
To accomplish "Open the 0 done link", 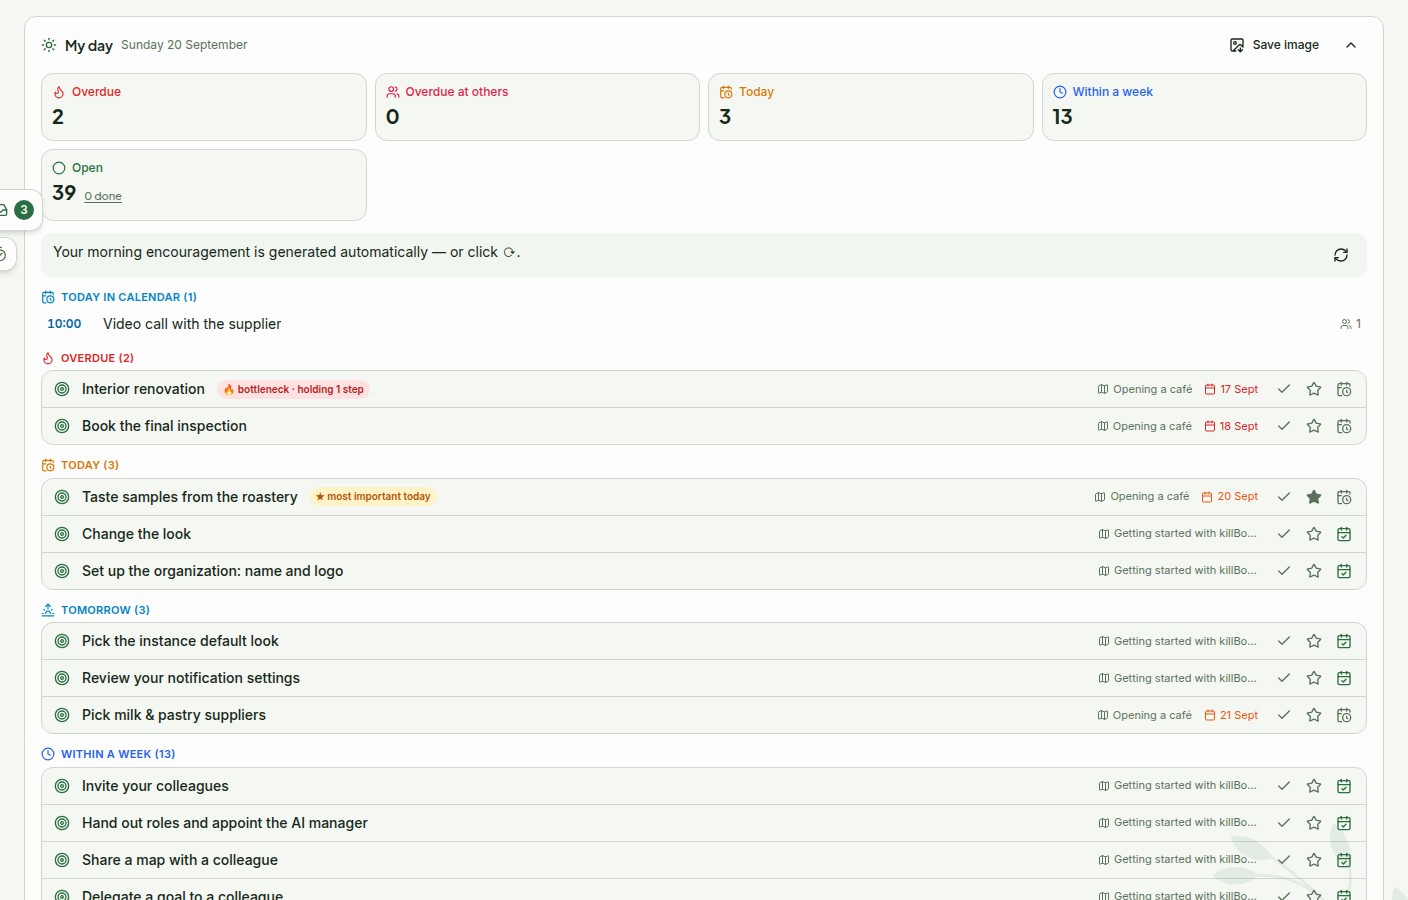I will point(103,196).
